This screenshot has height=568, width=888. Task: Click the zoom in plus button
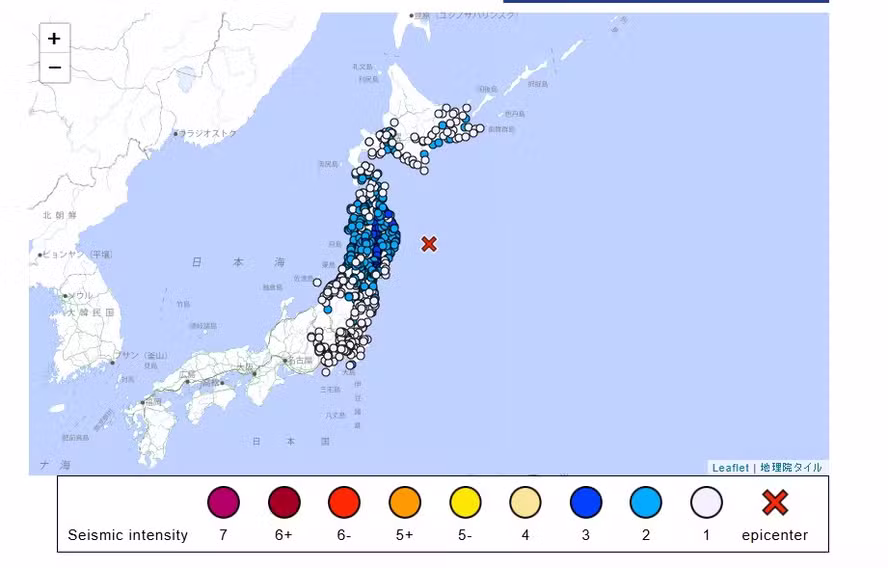click(54, 39)
